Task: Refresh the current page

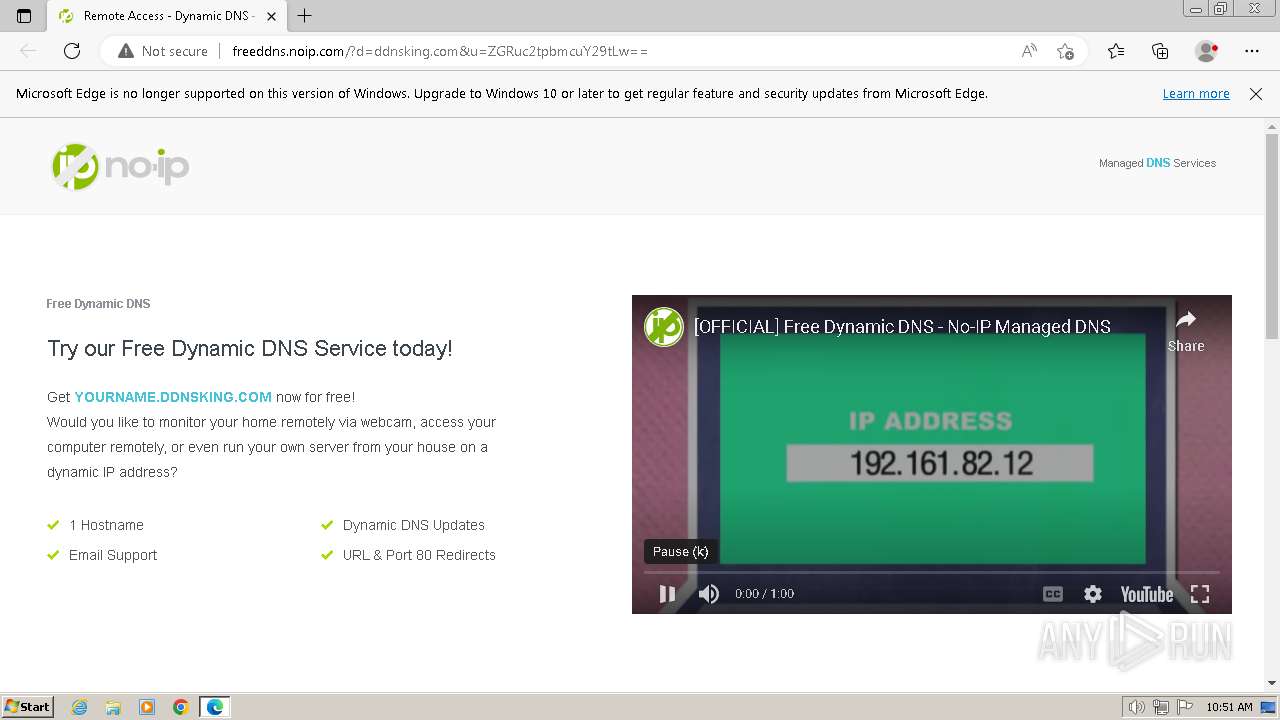Action: point(72,51)
